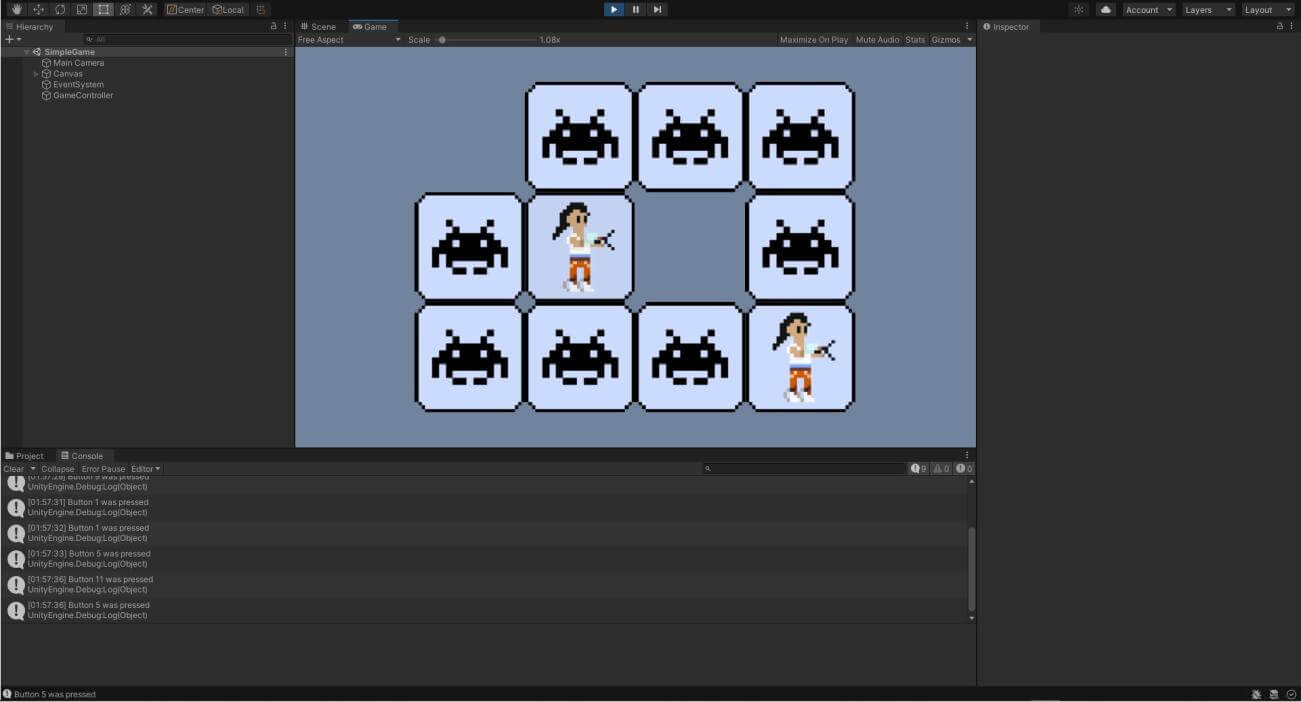Lock the Inspector panel
Screen dimensions: 1301x702
pyautogui.click(x=1279, y=26)
